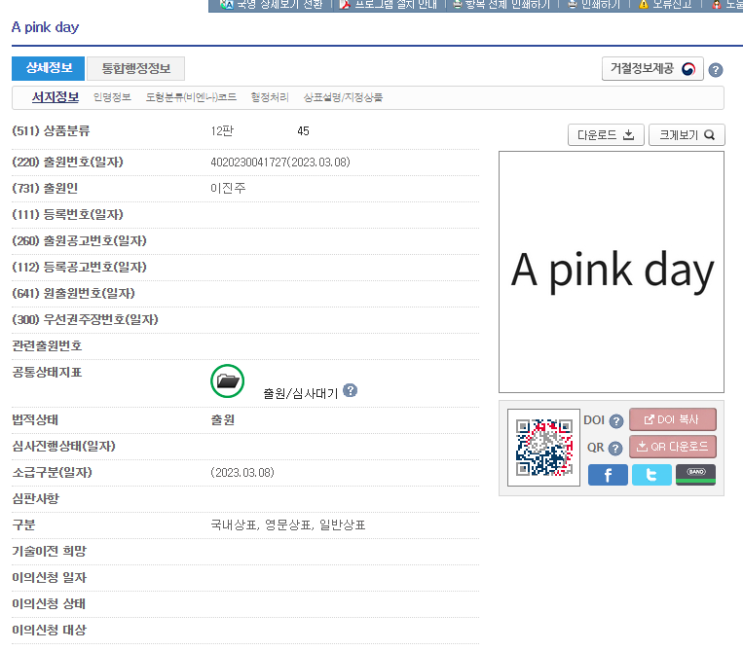Viewport: 743px width, 651px height.
Task: Click the 거절정보제공 button
Action: coord(652,69)
